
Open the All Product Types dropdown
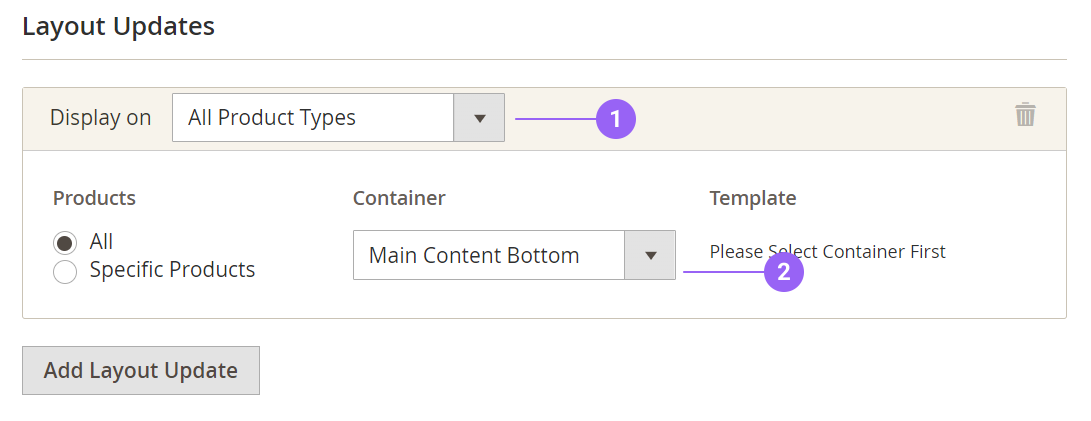[313, 118]
